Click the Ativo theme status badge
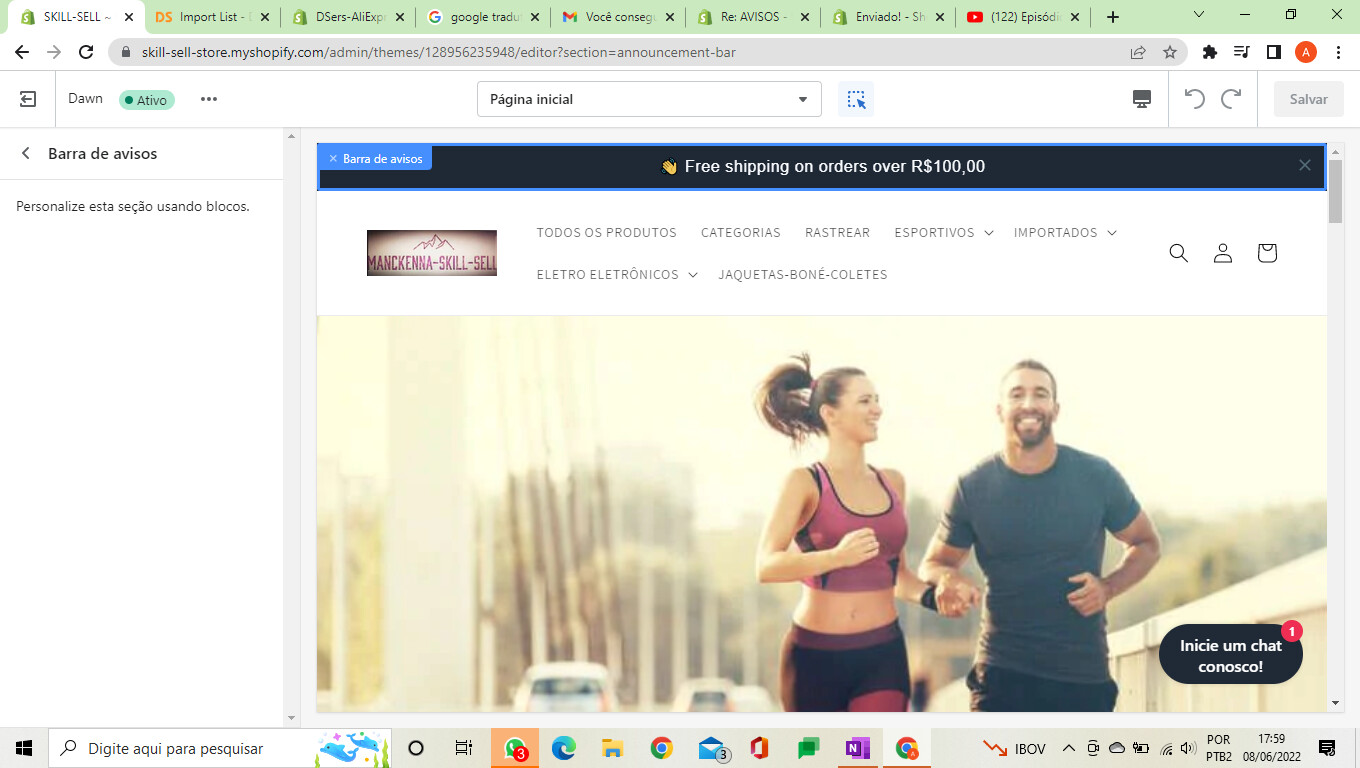The image size is (1360, 768). pos(147,100)
